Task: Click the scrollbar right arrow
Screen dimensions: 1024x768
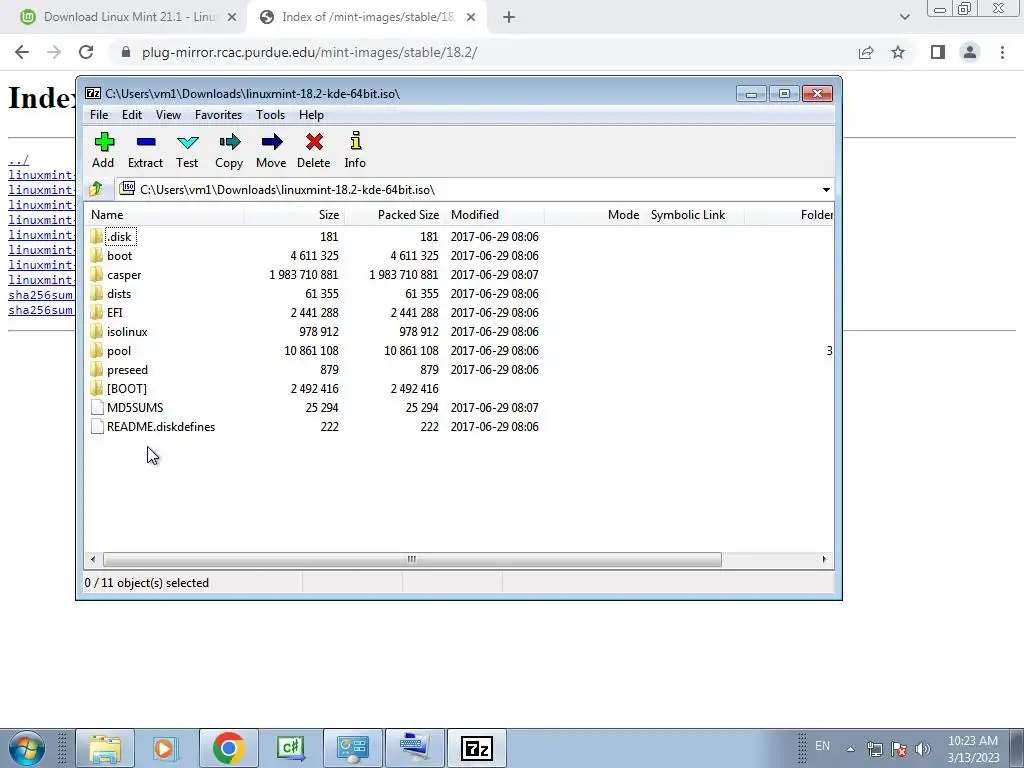Action: point(824,560)
